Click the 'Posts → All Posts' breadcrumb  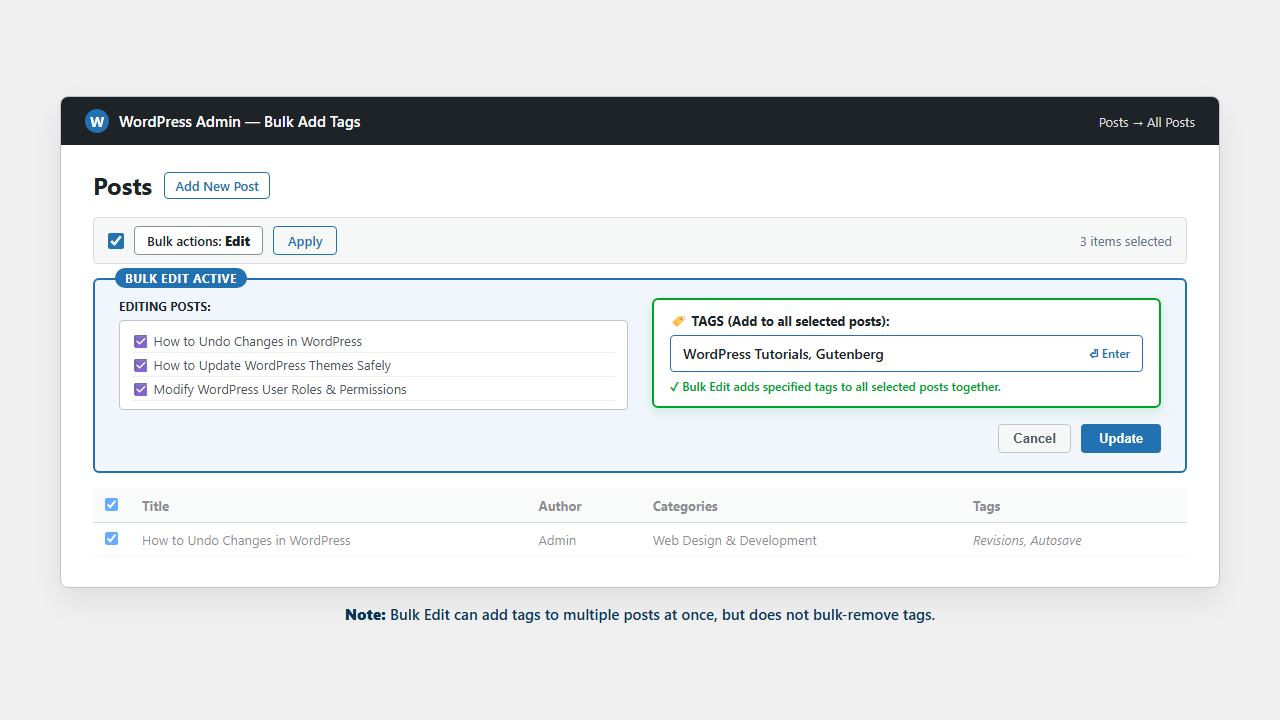[1147, 122]
